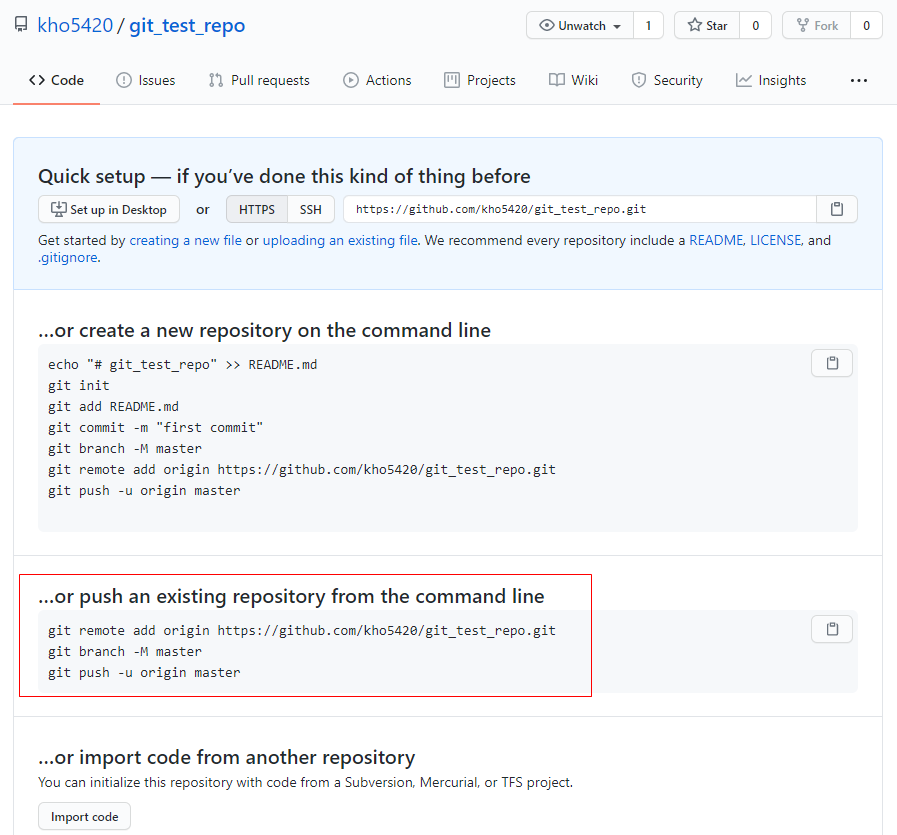
Task: Click the fork count 0
Action: pyautogui.click(x=866, y=26)
